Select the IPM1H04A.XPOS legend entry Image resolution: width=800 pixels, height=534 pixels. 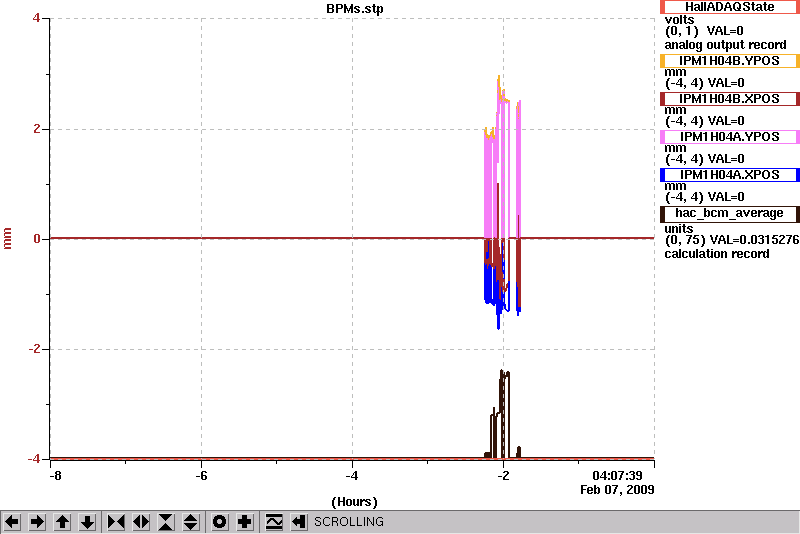point(730,174)
